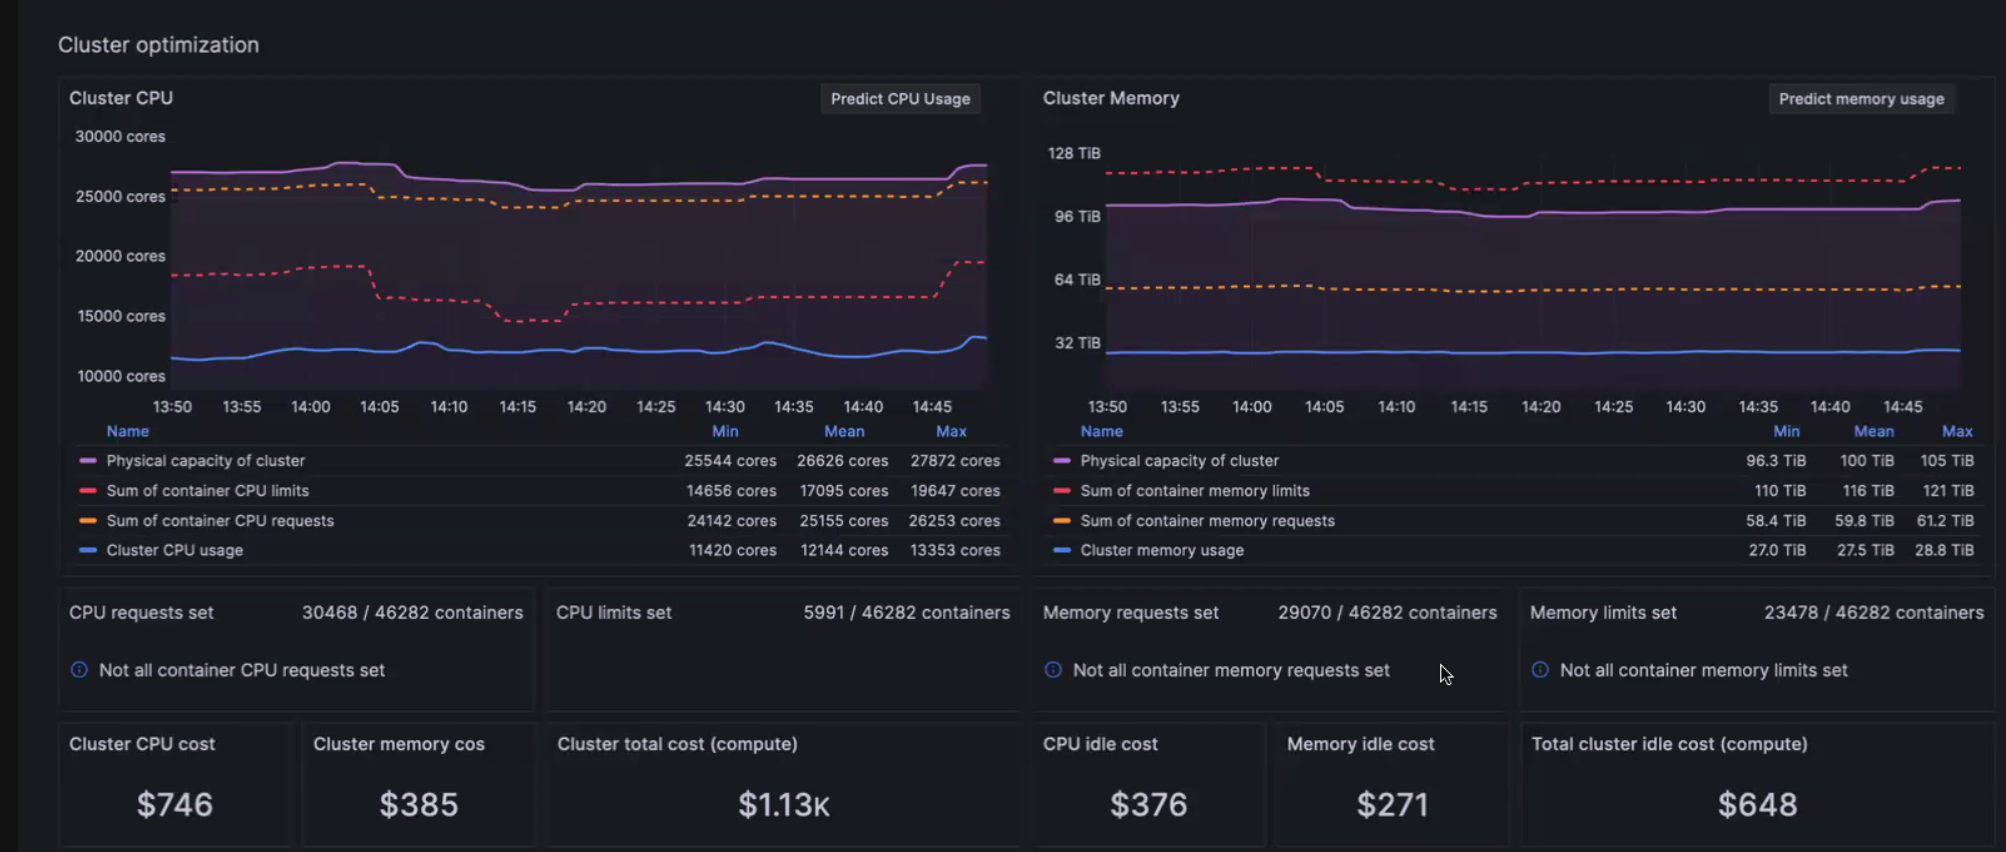Image resolution: width=2006 pixels, height=852 pixels.
Task: Sort CPU legend by Max column
Action: 950,431
